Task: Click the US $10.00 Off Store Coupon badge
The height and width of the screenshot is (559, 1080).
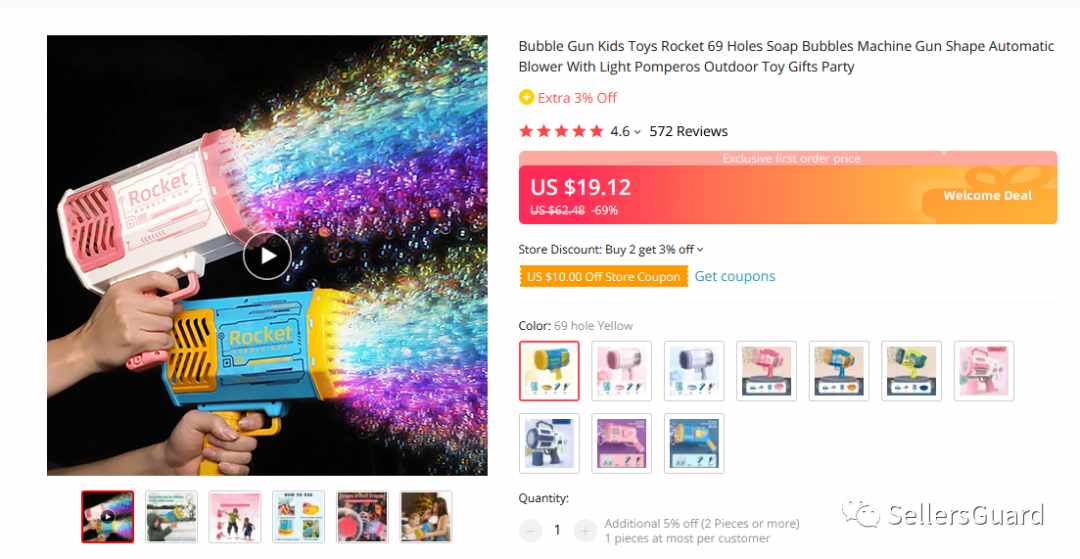Action: click(603, 277)
